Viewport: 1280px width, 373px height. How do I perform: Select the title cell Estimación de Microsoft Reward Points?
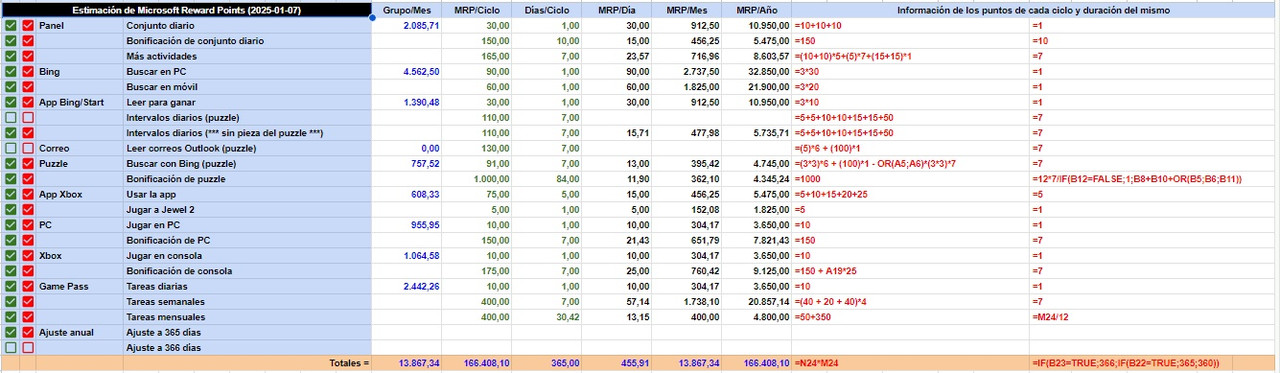click(186, 10)
